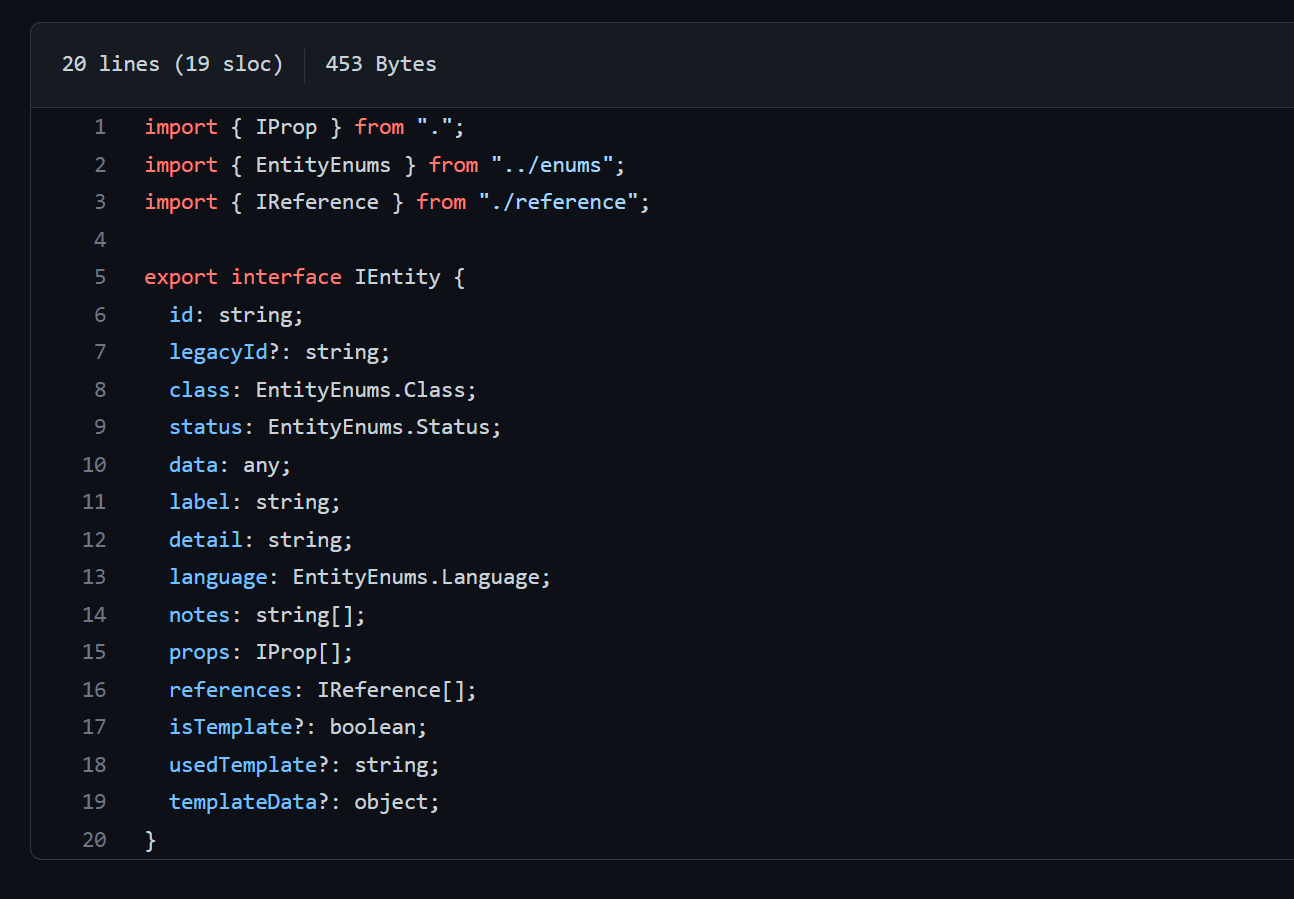Click the 'object' type keyword
The image size is (1294, 899).
[391, 802]
